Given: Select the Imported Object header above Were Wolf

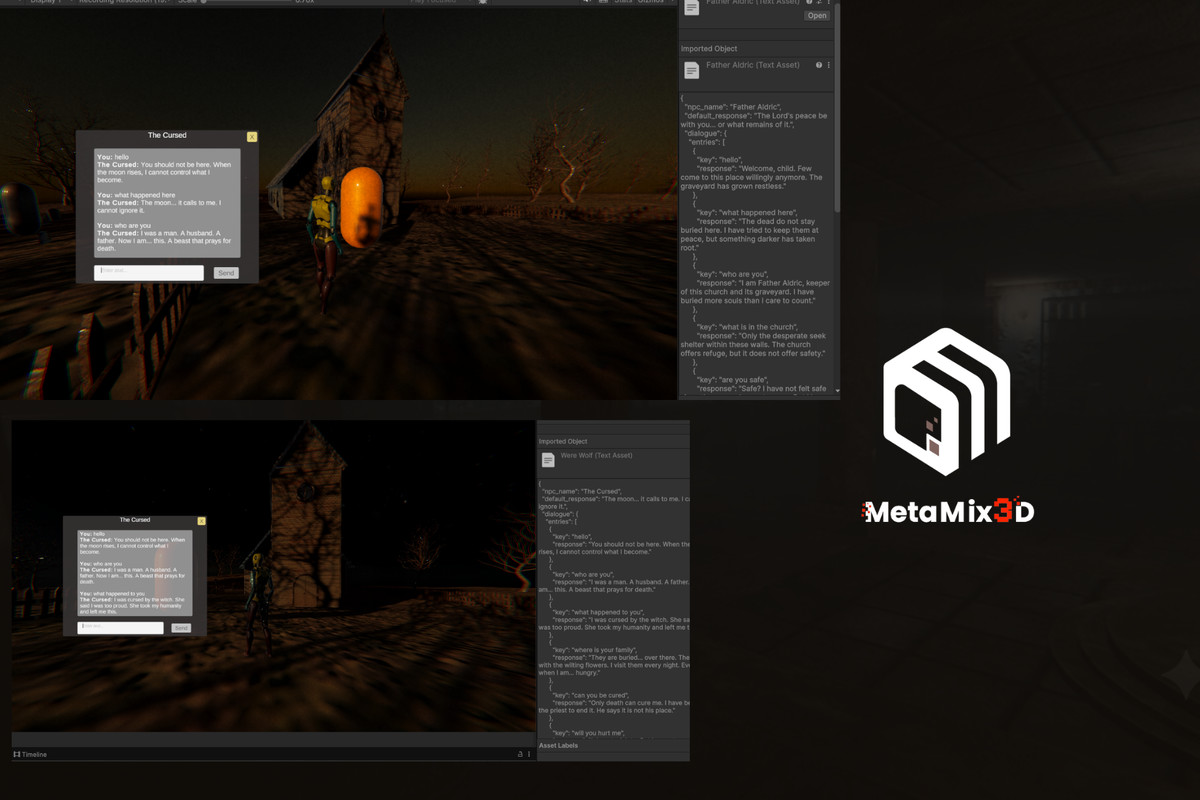Looking at the screenshot, I should [x=563, y=441].
